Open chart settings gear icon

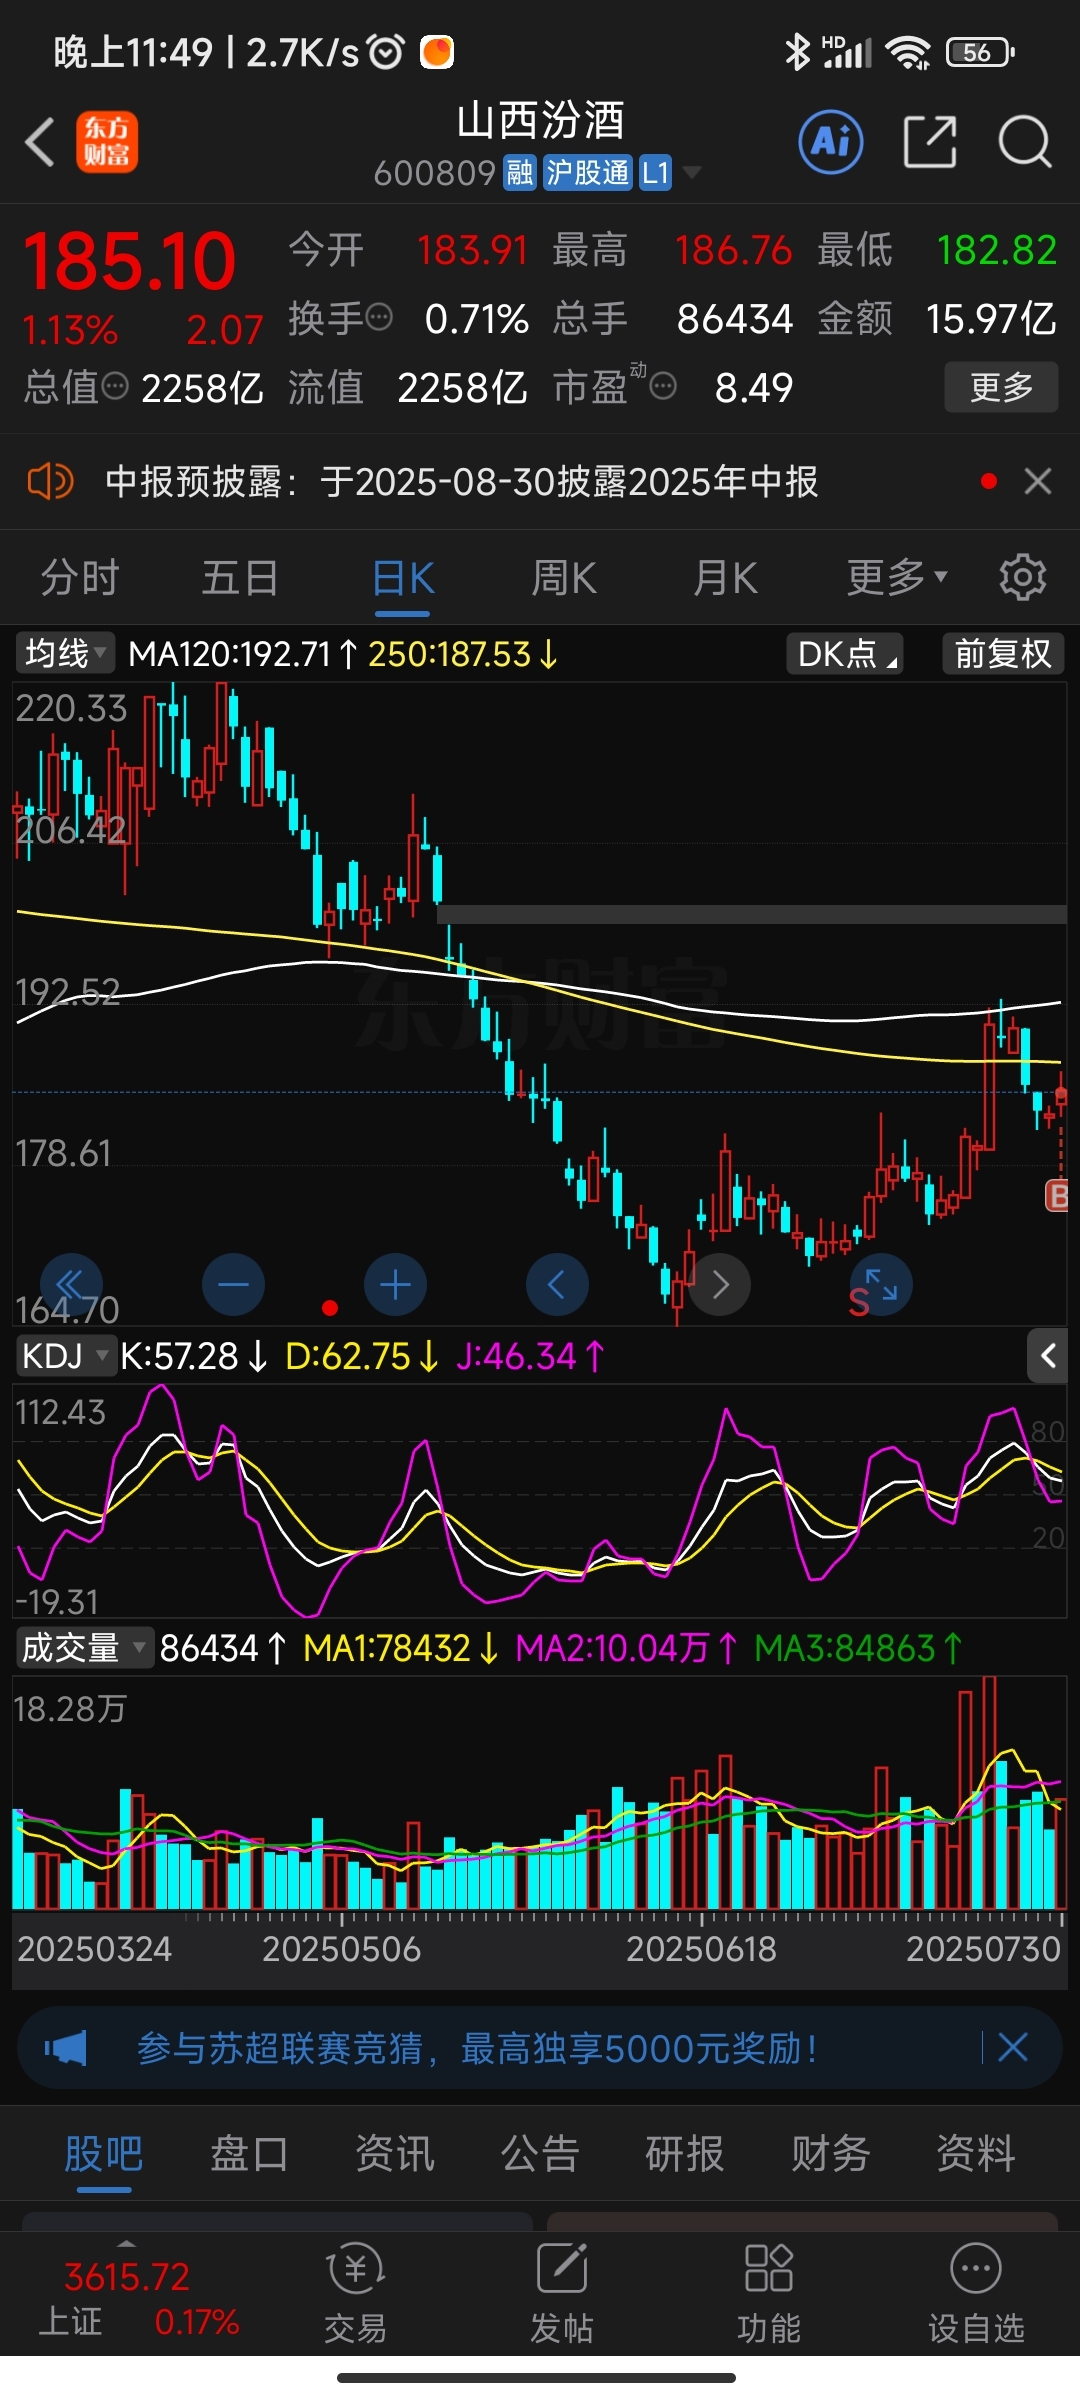click(1023, 577)
